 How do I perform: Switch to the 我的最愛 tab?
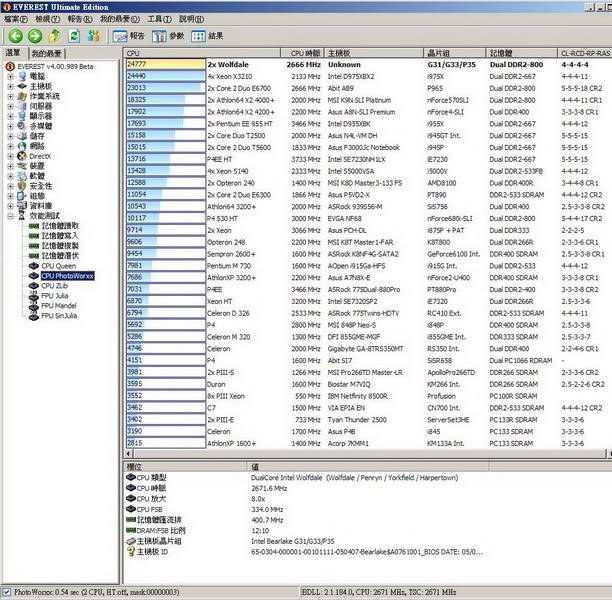[46, 53]
